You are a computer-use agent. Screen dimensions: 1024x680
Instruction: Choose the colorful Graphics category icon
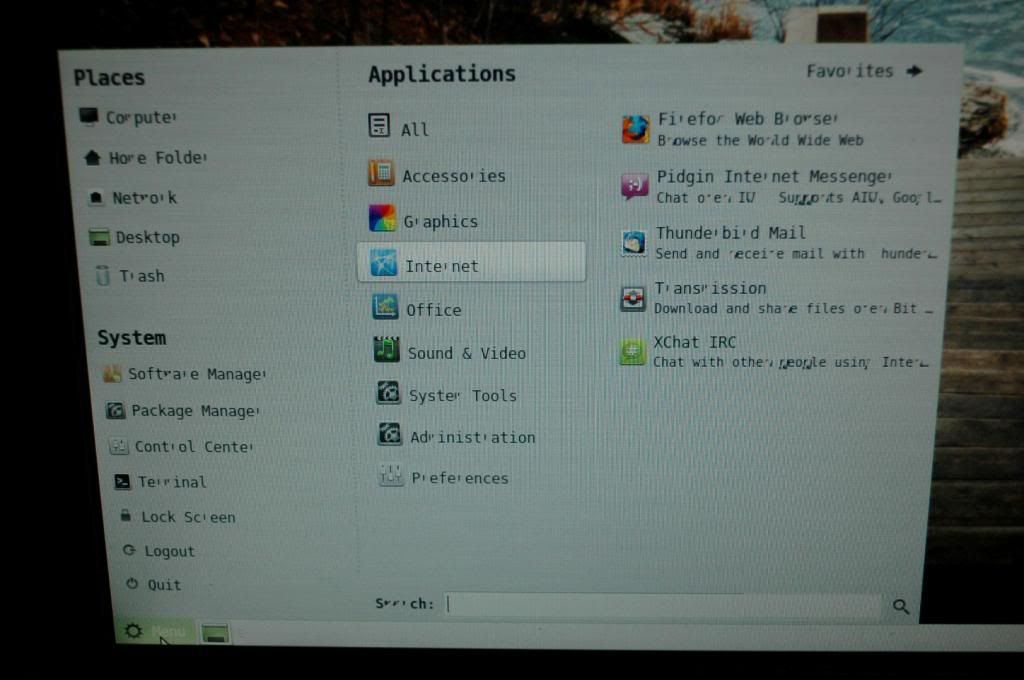382,218
